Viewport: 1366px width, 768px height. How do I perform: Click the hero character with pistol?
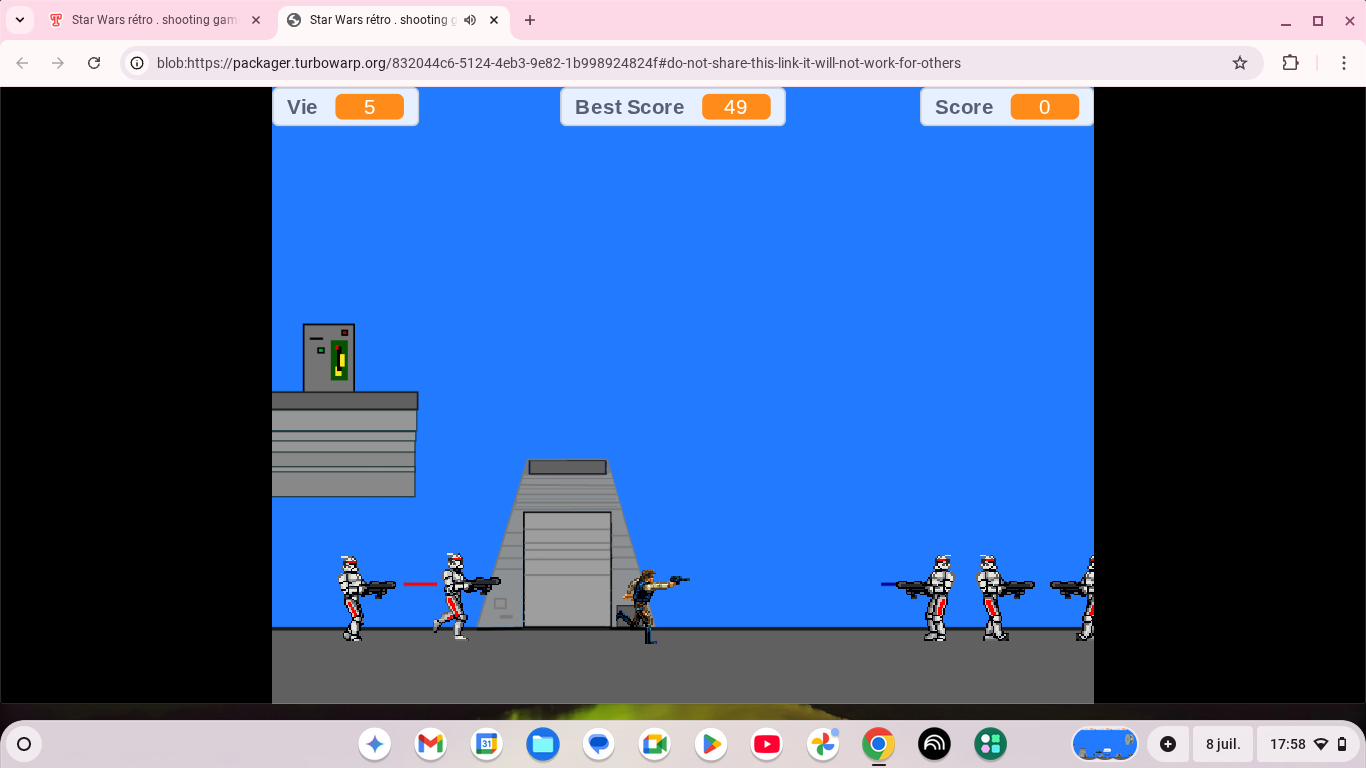pyautogui.click(x=651, y=606)
